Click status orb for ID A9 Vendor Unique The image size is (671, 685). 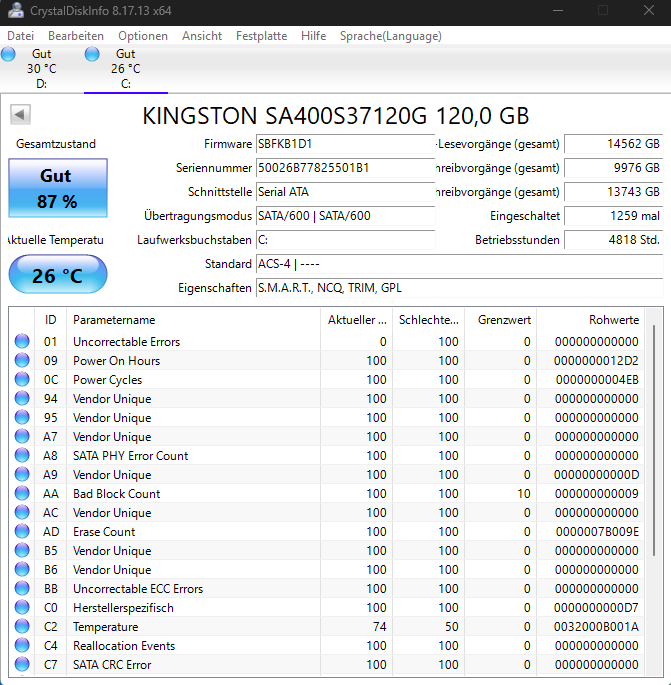click(22, 474)
